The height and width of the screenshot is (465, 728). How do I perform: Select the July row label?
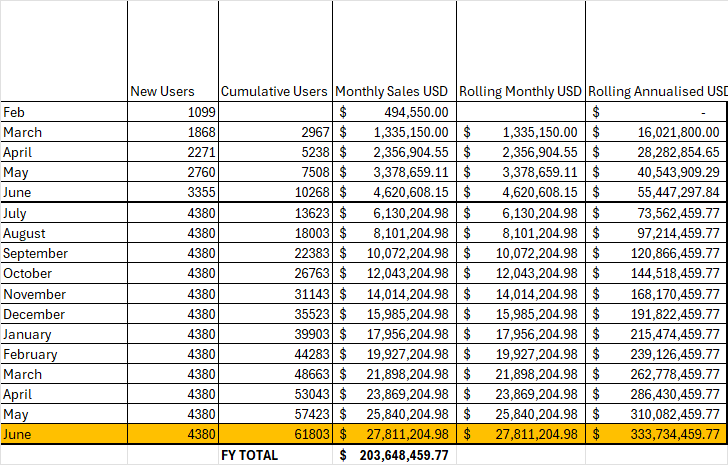64,213
